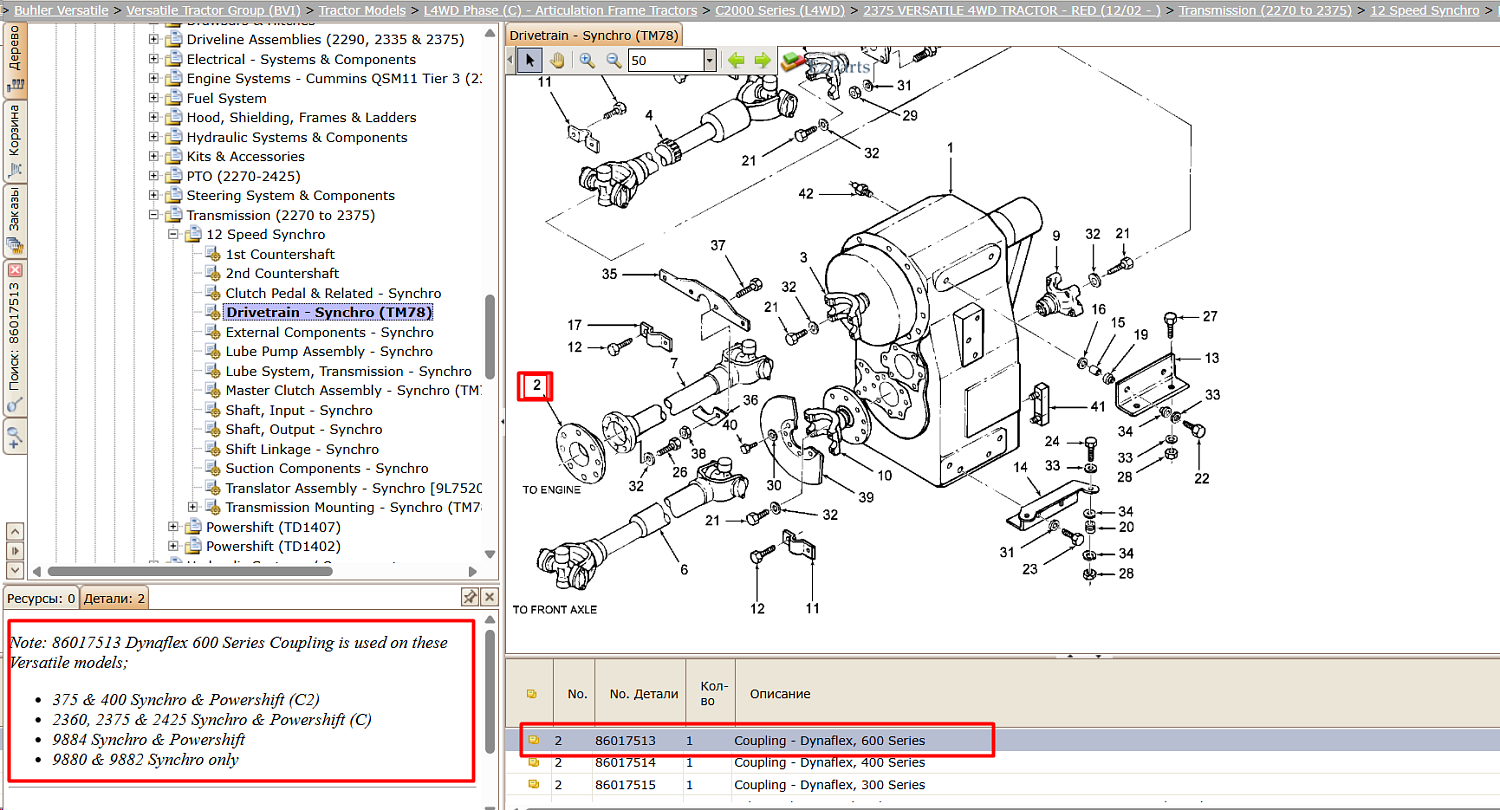The width and height of the screenshot is (1500, 810).
Task: Select Coupling - Dynaflex, 400 Series row
Action: [x=1002, y=762]
